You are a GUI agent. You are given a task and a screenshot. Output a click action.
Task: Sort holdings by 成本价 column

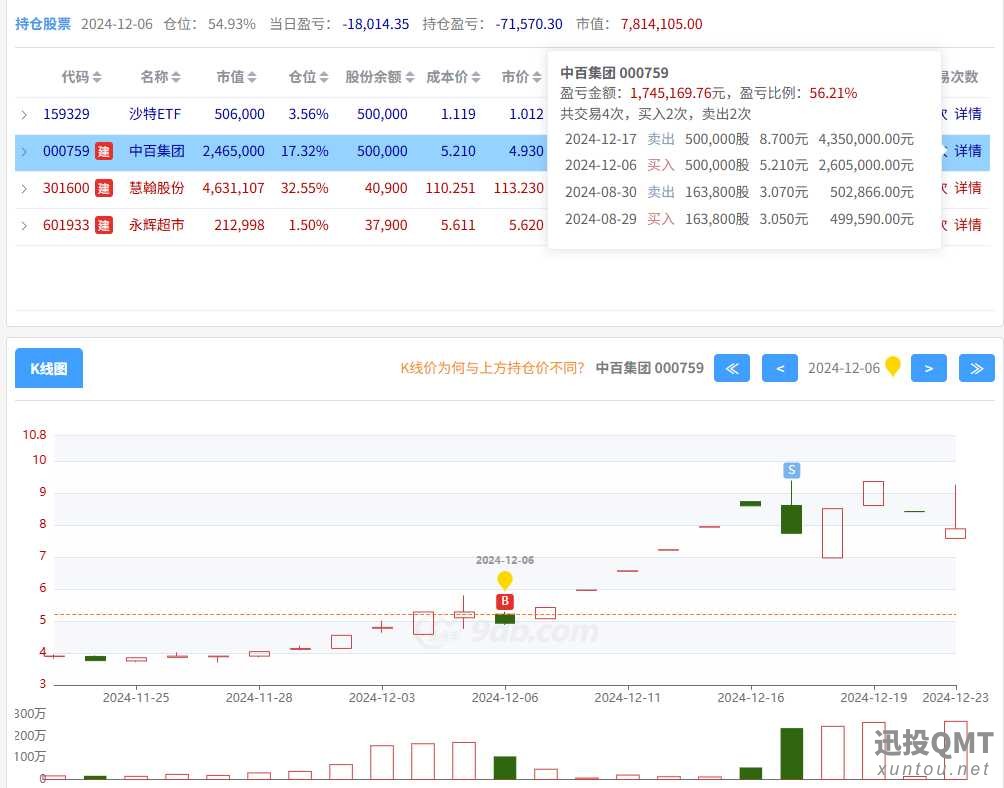pyautogui.click(x=453, y=77)
